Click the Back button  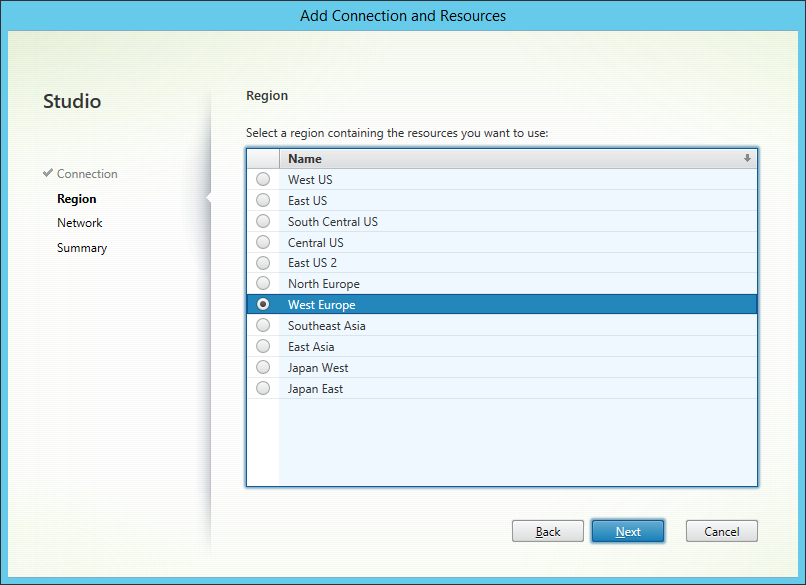(547, 531)
